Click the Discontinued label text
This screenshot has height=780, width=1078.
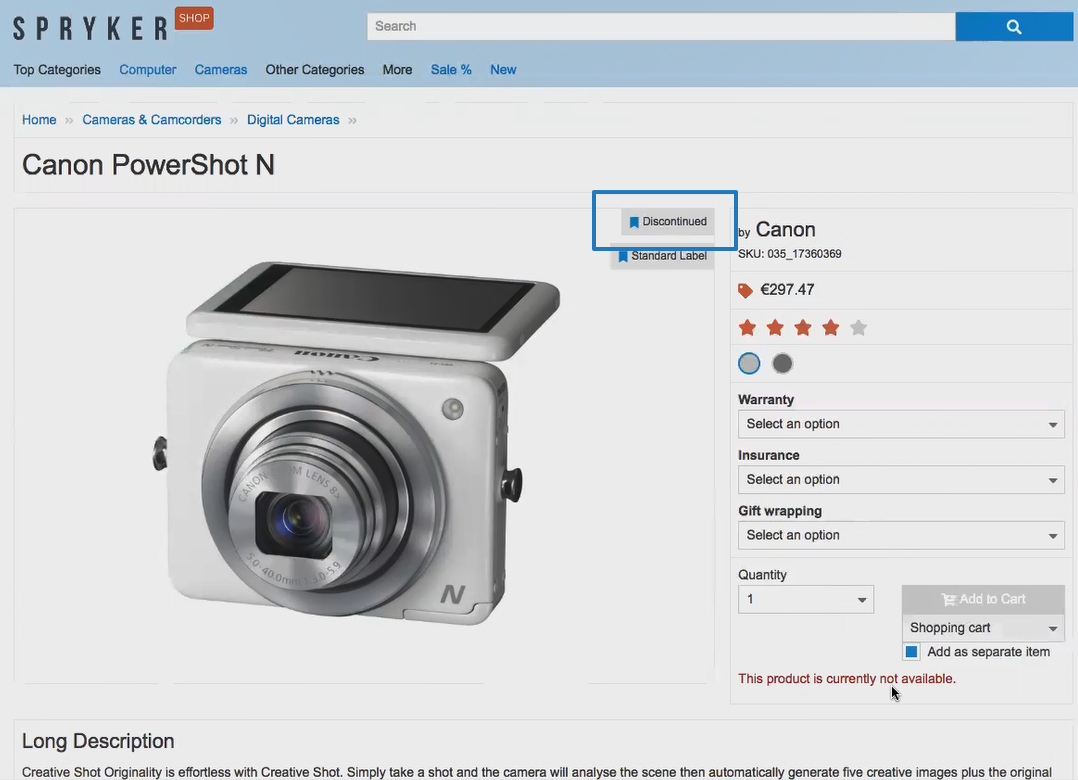[674, 222]
